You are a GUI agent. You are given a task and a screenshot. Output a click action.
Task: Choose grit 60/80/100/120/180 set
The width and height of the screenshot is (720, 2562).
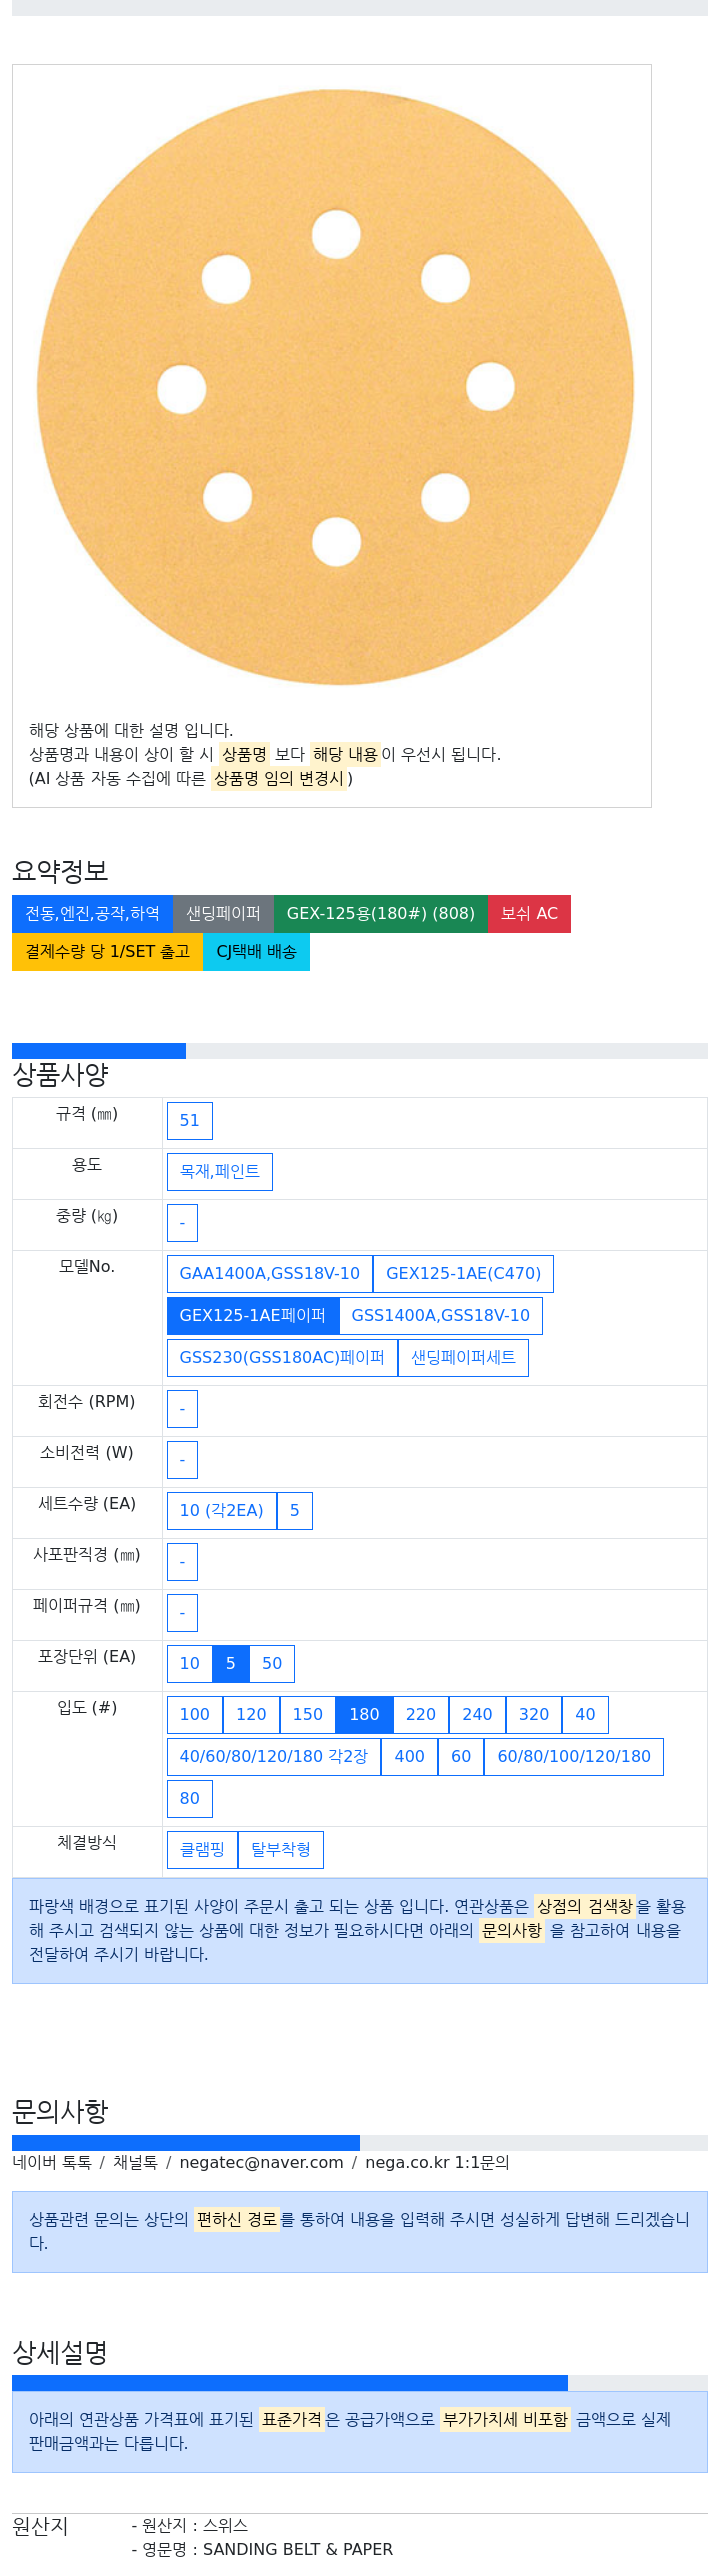(573, 1757)
